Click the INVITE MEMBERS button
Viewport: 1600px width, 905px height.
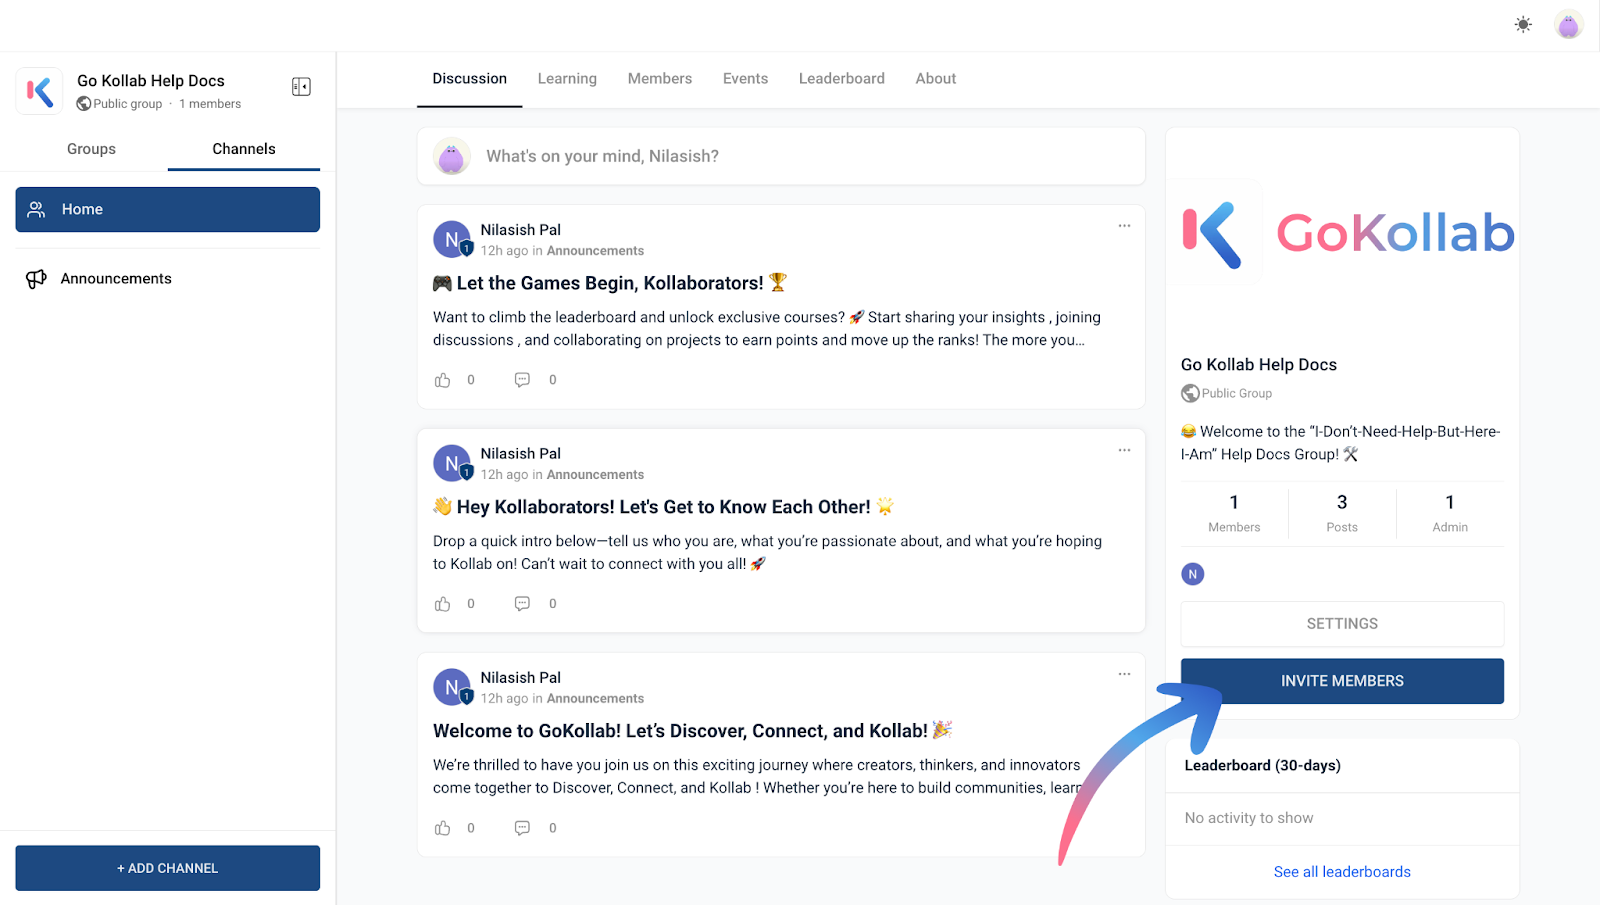point(1342,681)
